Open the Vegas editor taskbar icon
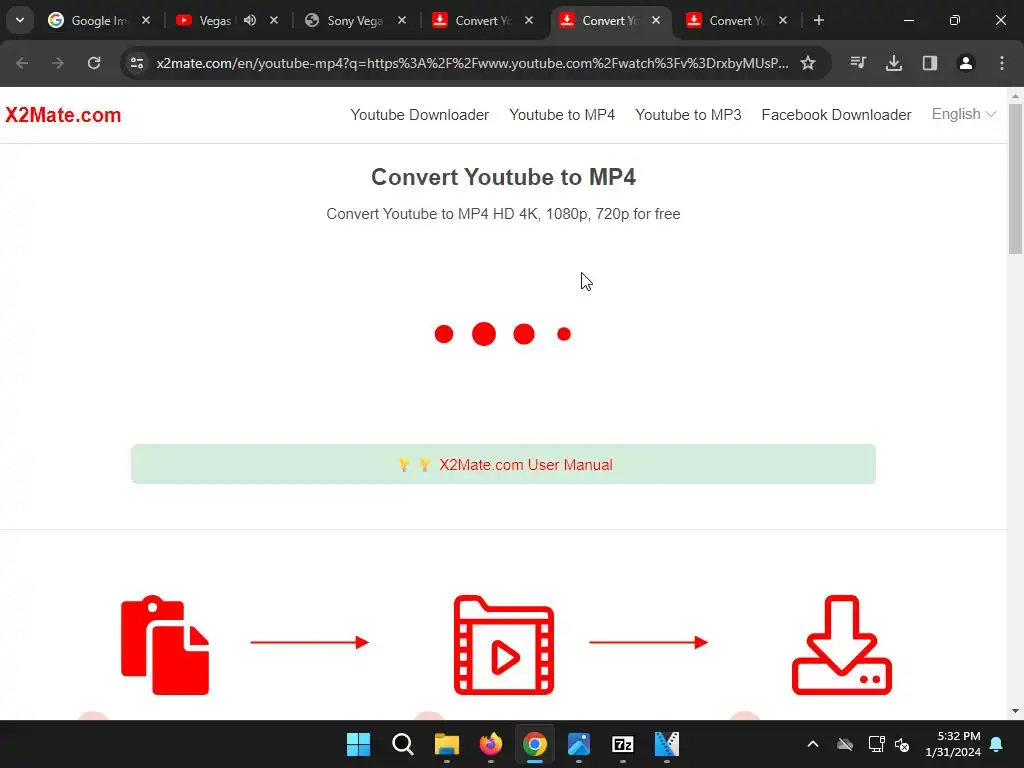 click(x=667, y=744)
